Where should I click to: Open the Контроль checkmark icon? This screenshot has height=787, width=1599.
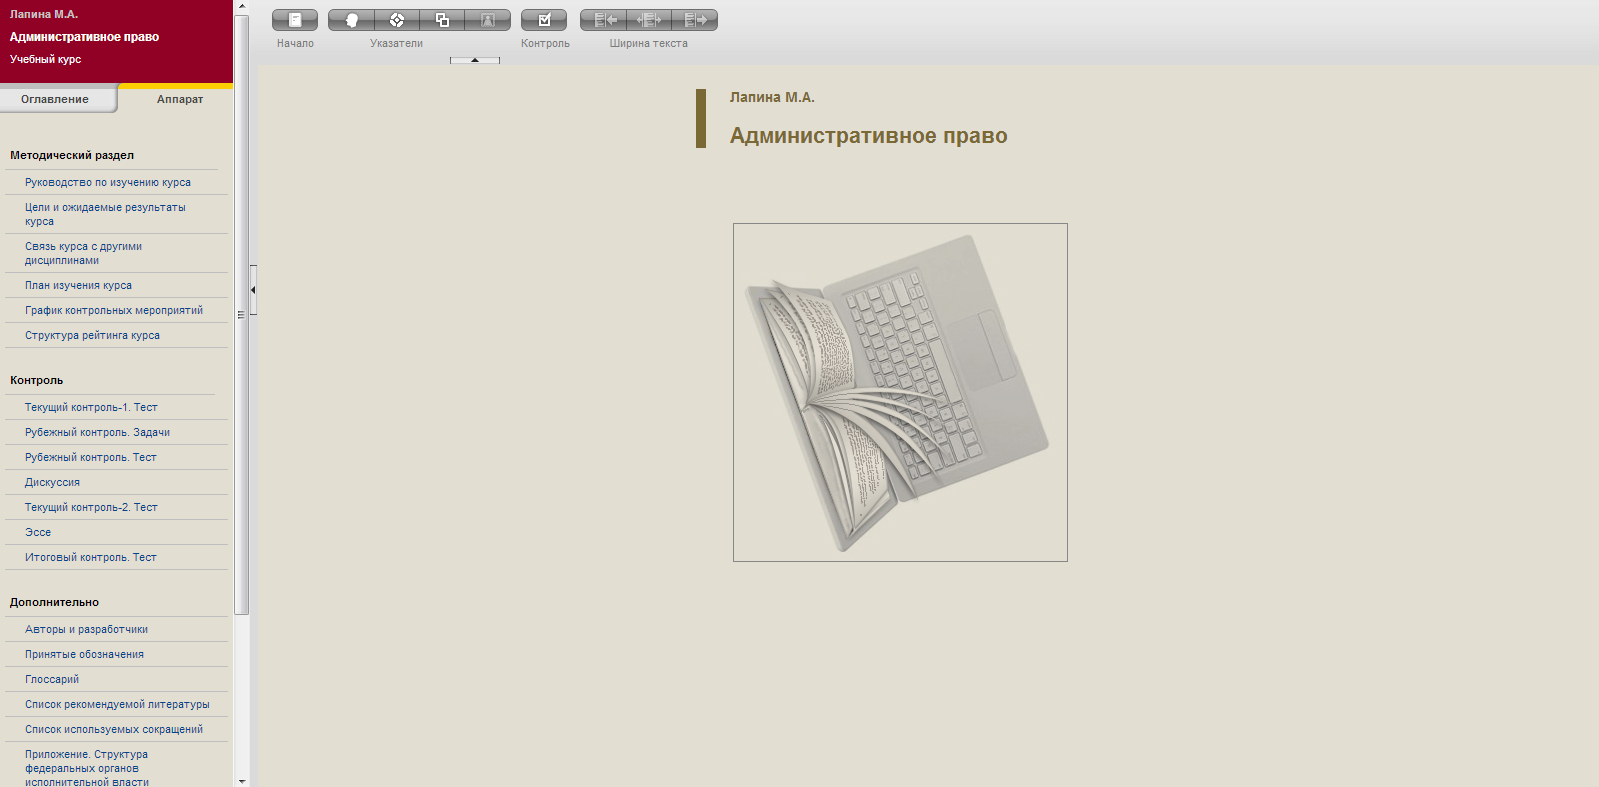(x=544, y=20)
